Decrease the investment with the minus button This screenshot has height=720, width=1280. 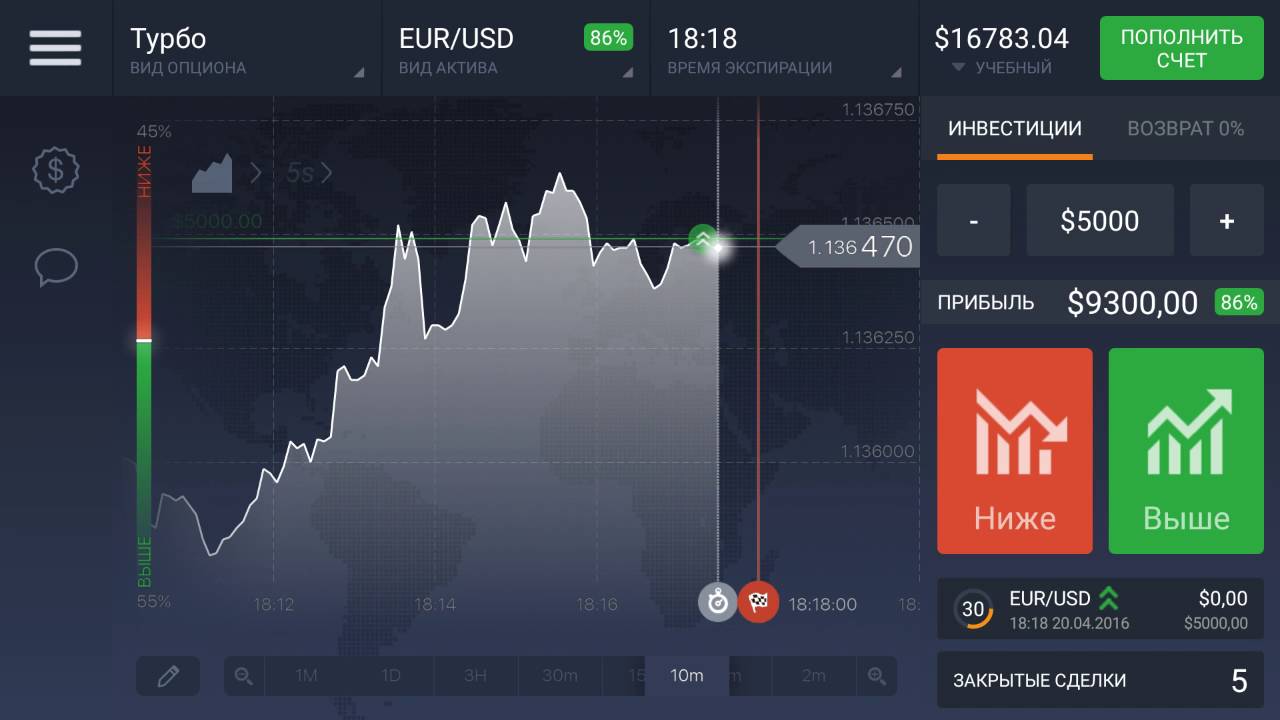click(x=974, y=221)
